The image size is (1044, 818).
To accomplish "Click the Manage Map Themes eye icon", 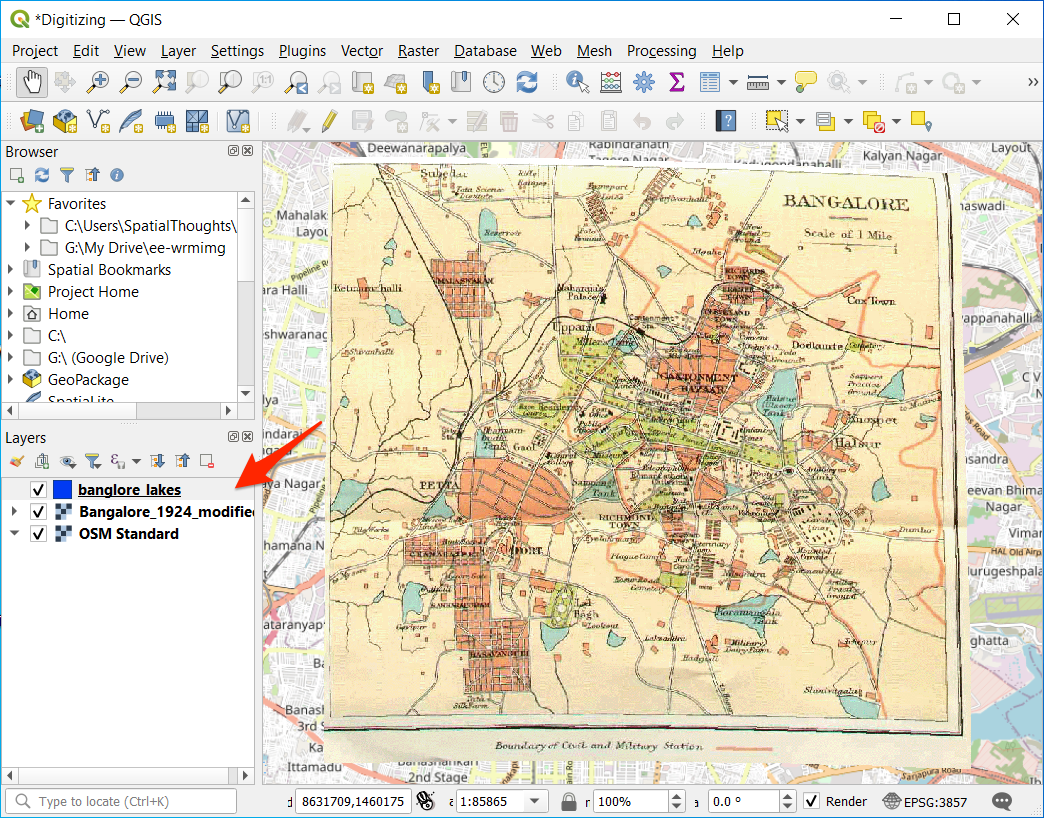I will coord(67,461).
